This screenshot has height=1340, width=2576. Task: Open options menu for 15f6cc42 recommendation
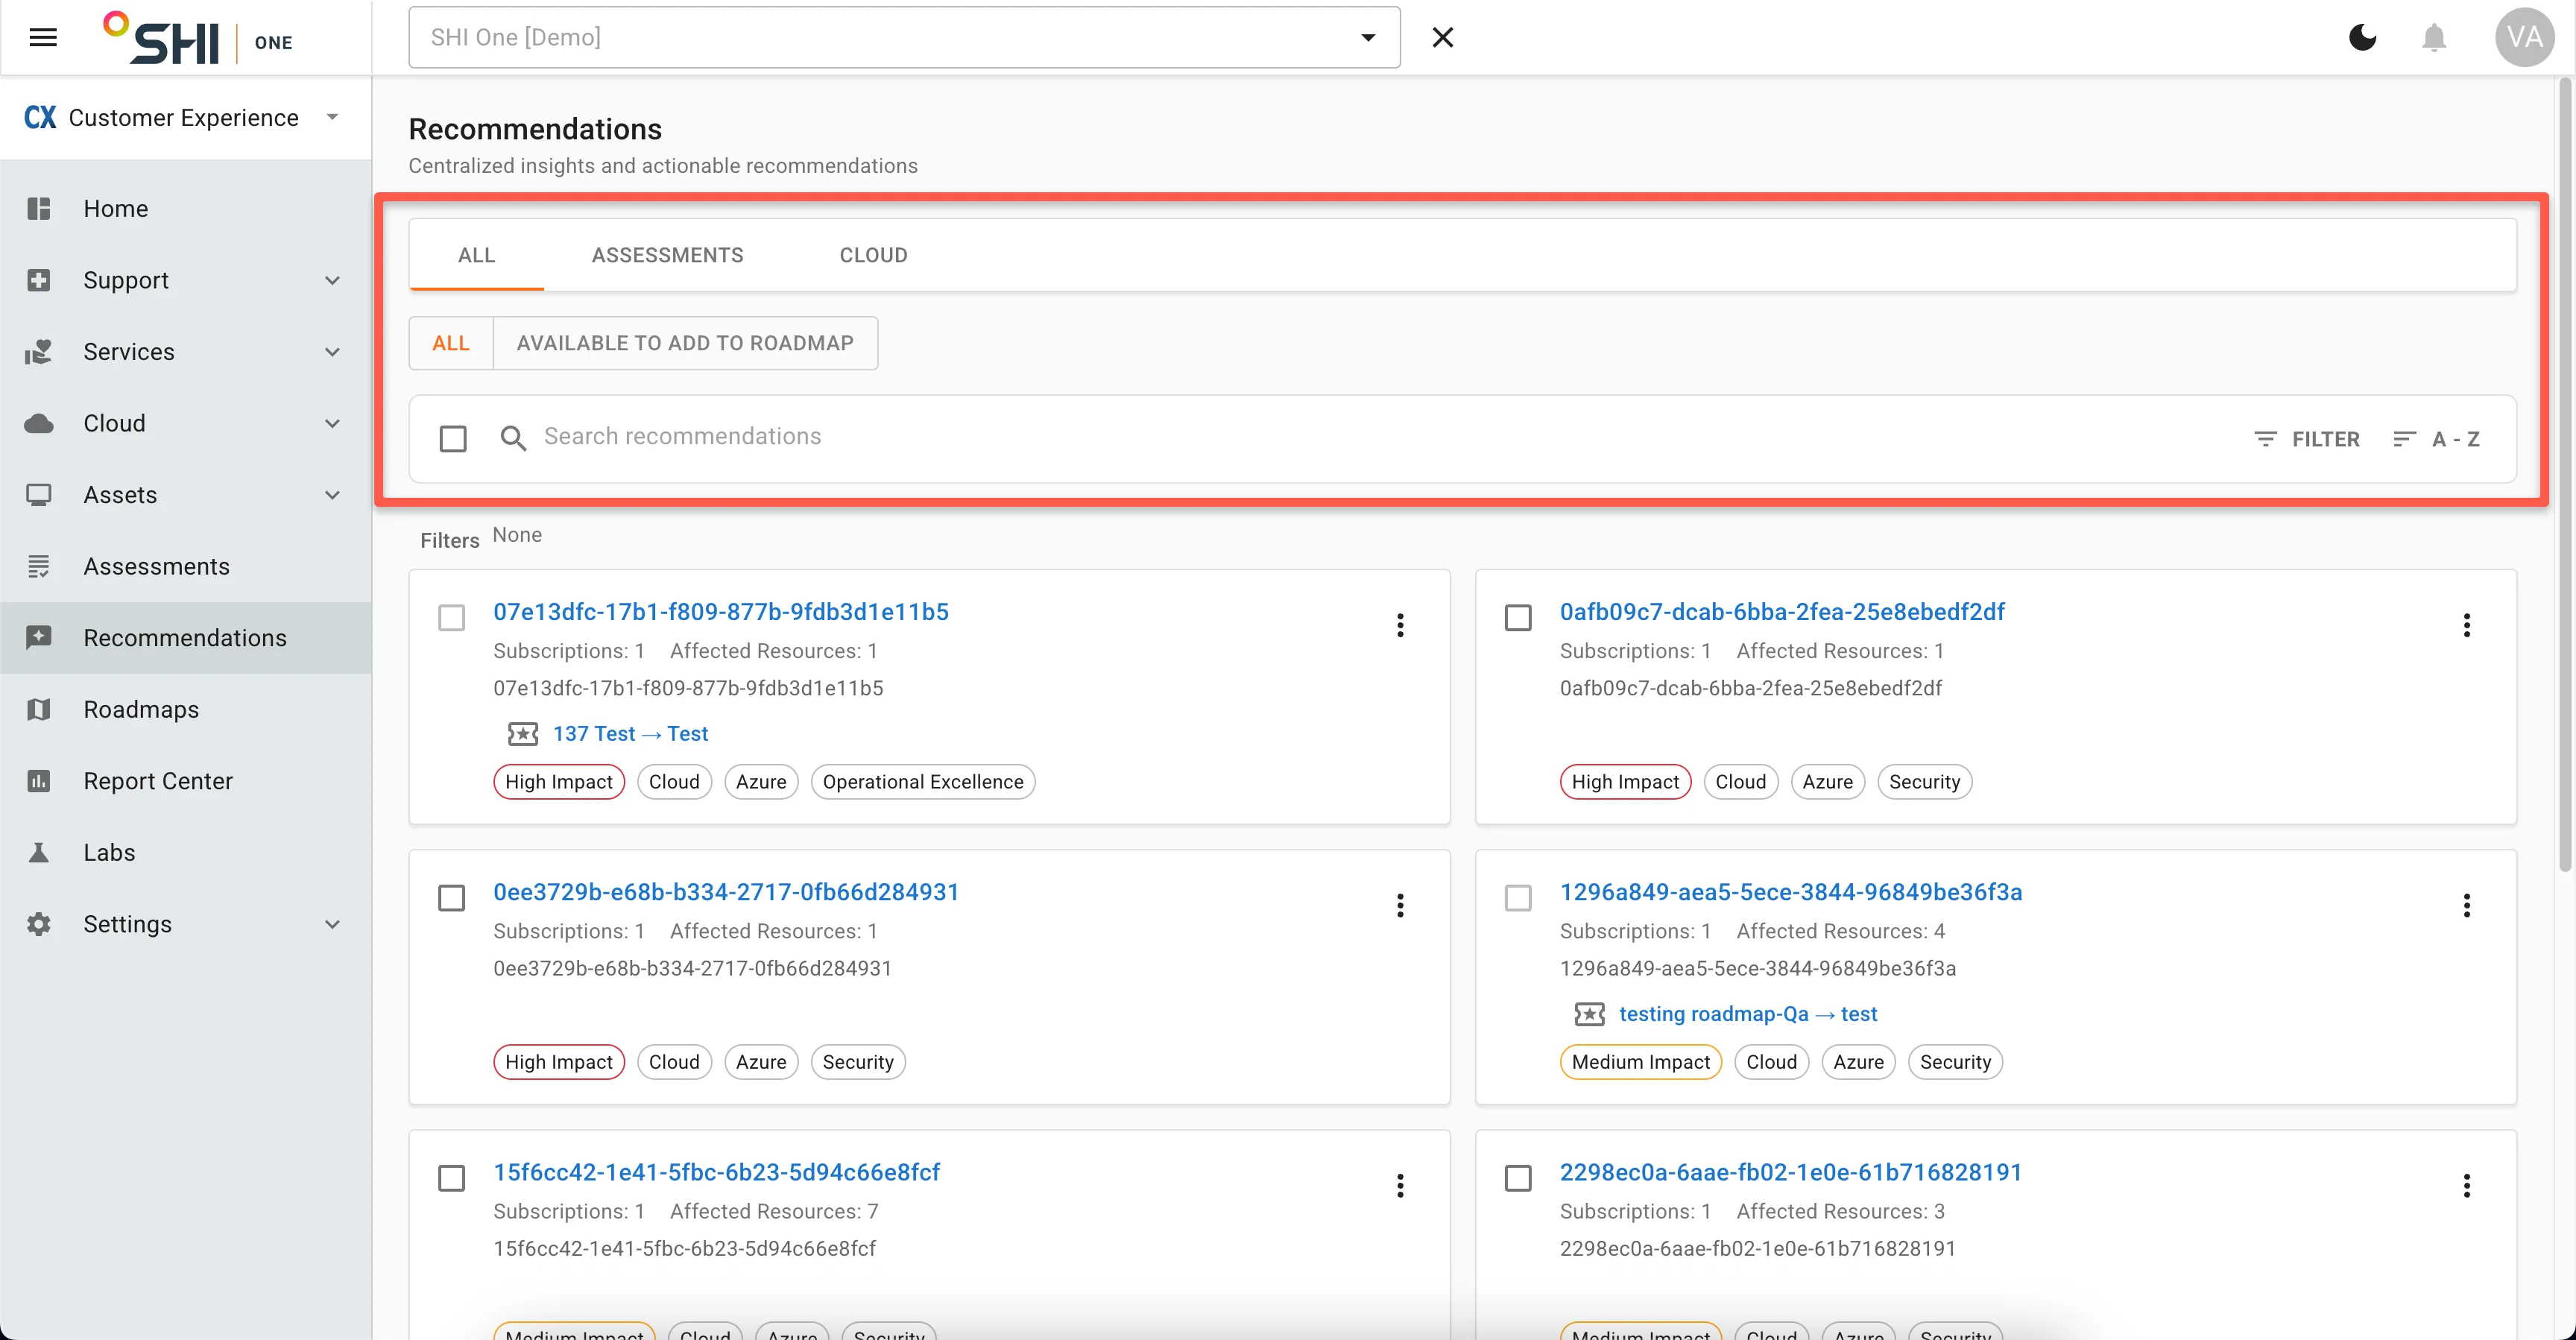point(1400,1185)
